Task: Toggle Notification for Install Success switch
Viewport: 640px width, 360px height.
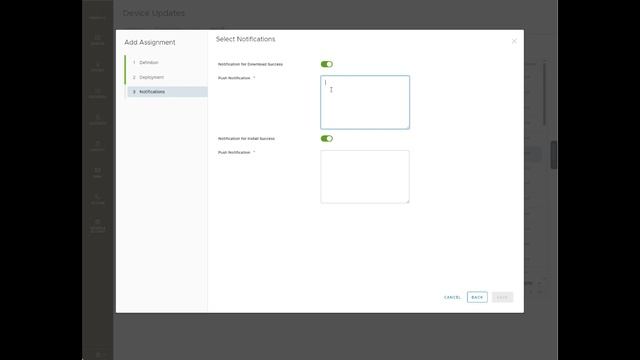Action: 327,138
